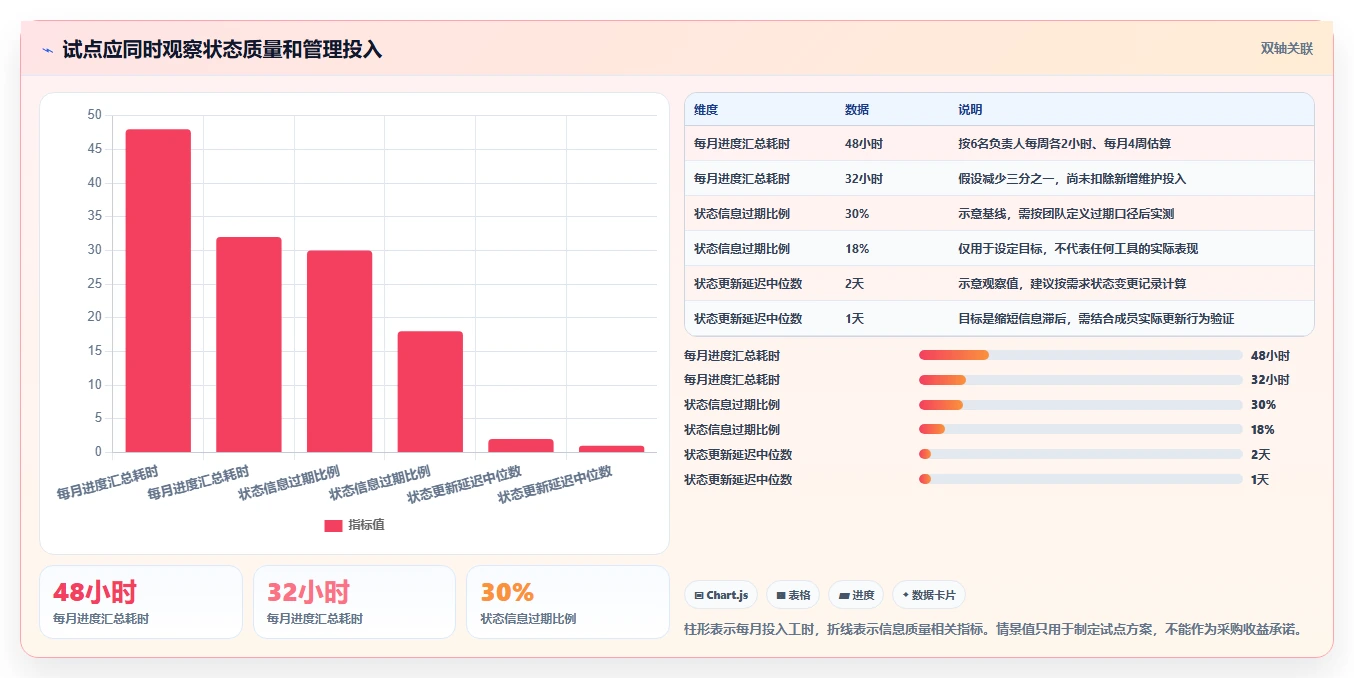Click the progress bar labeled 30%

[x=1080, y=405]
